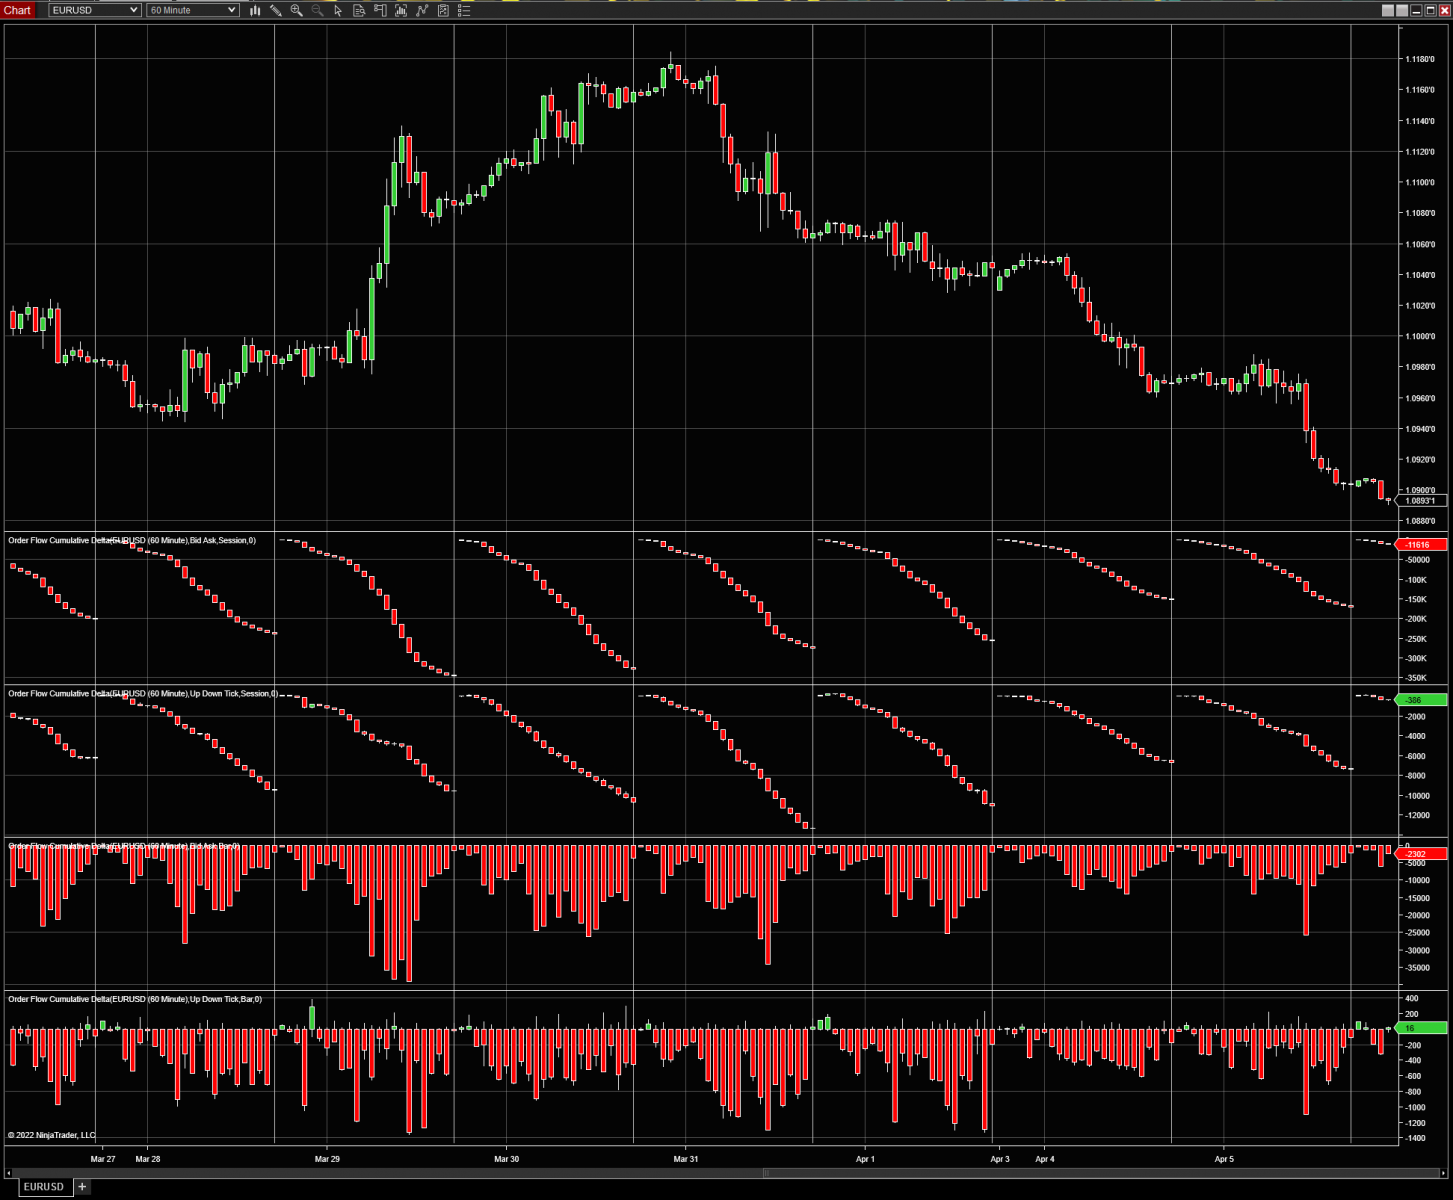Image resolution: width=1453 pixels, height=1200 pixels.
Task: Click the scrollbar left arrow
Action: [11, 1172]
